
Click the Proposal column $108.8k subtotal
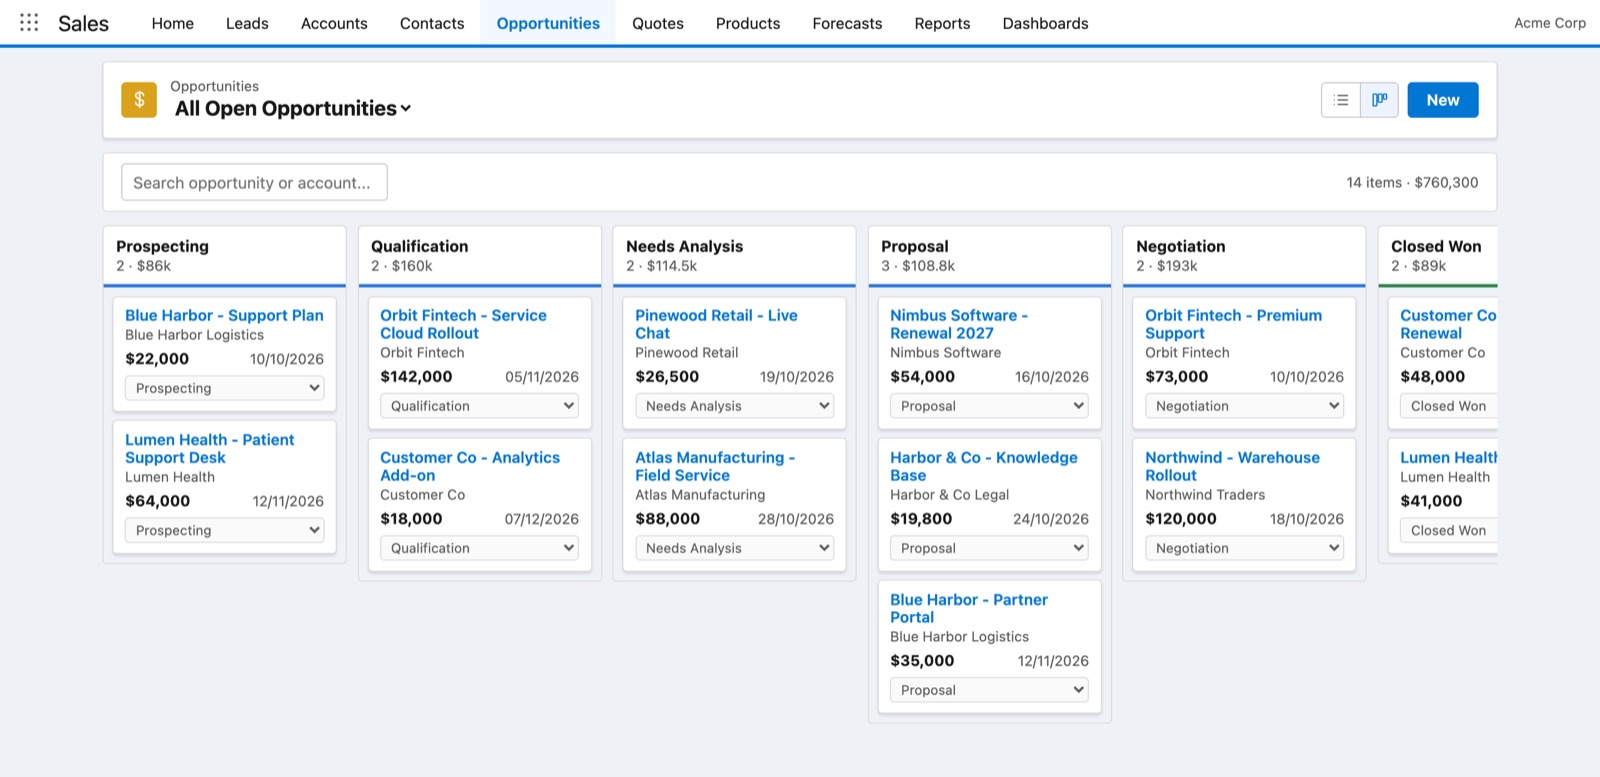[x=918, y=266]
